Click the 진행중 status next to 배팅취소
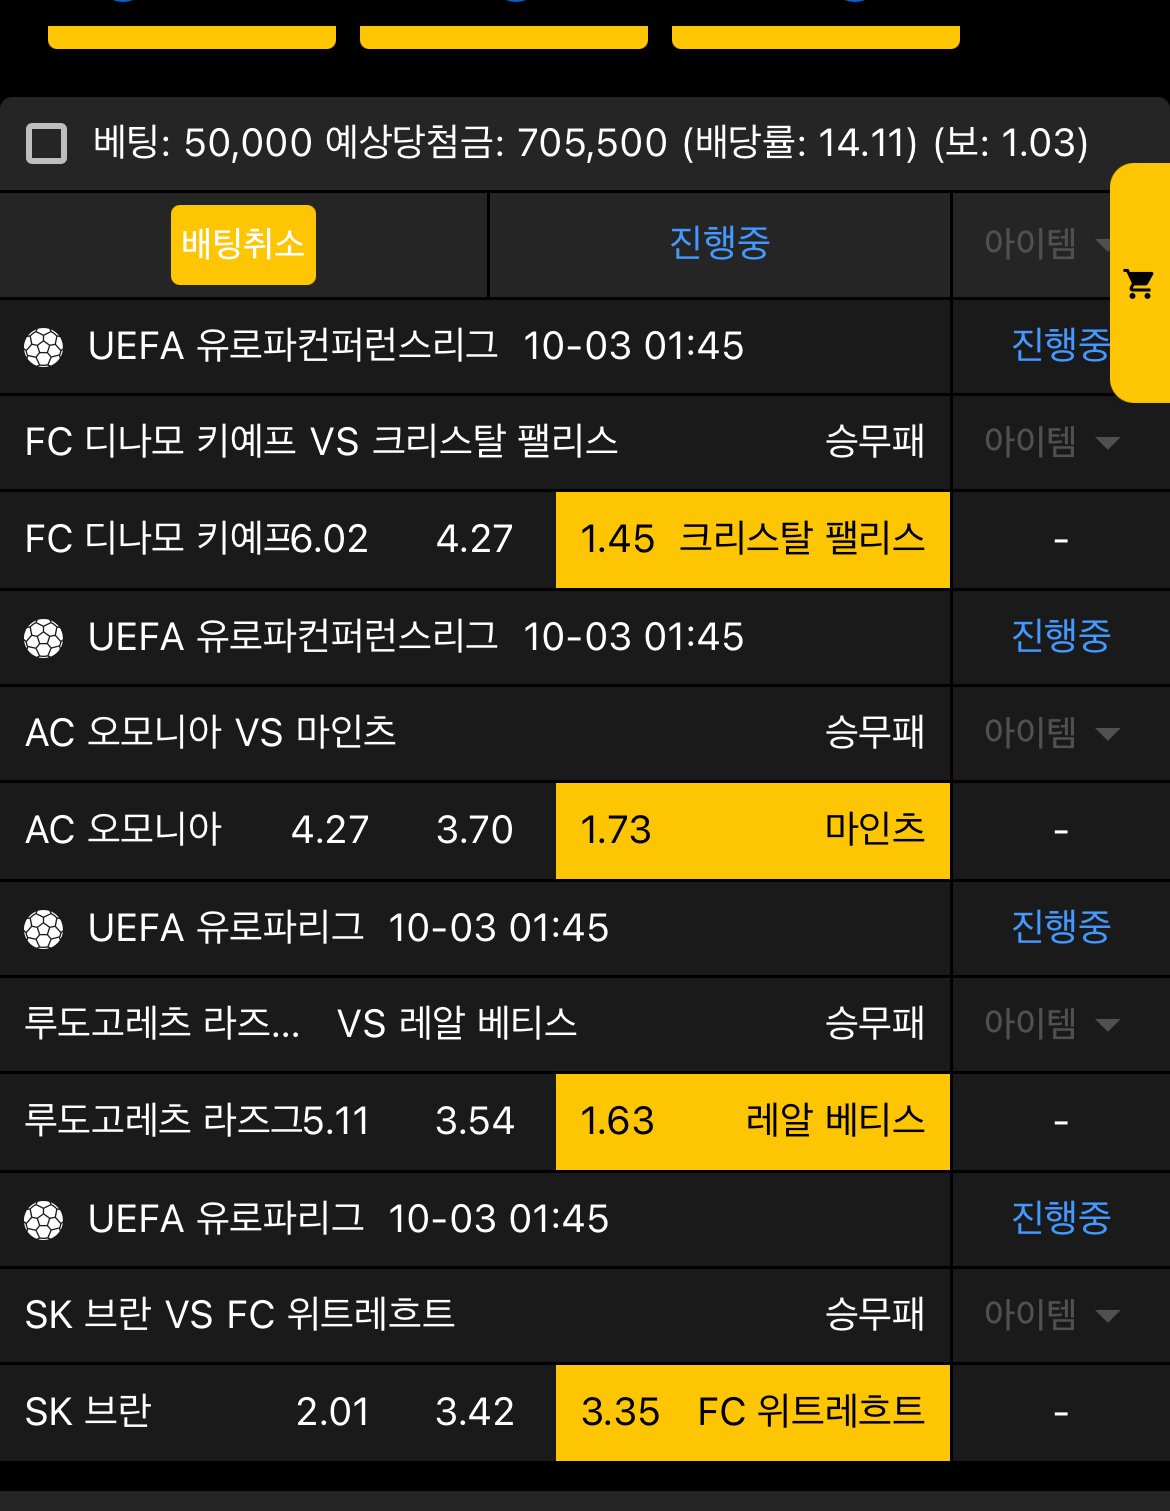This screenshot has height=1511, width=1170. pyautogui.click(x=719, y=243)
